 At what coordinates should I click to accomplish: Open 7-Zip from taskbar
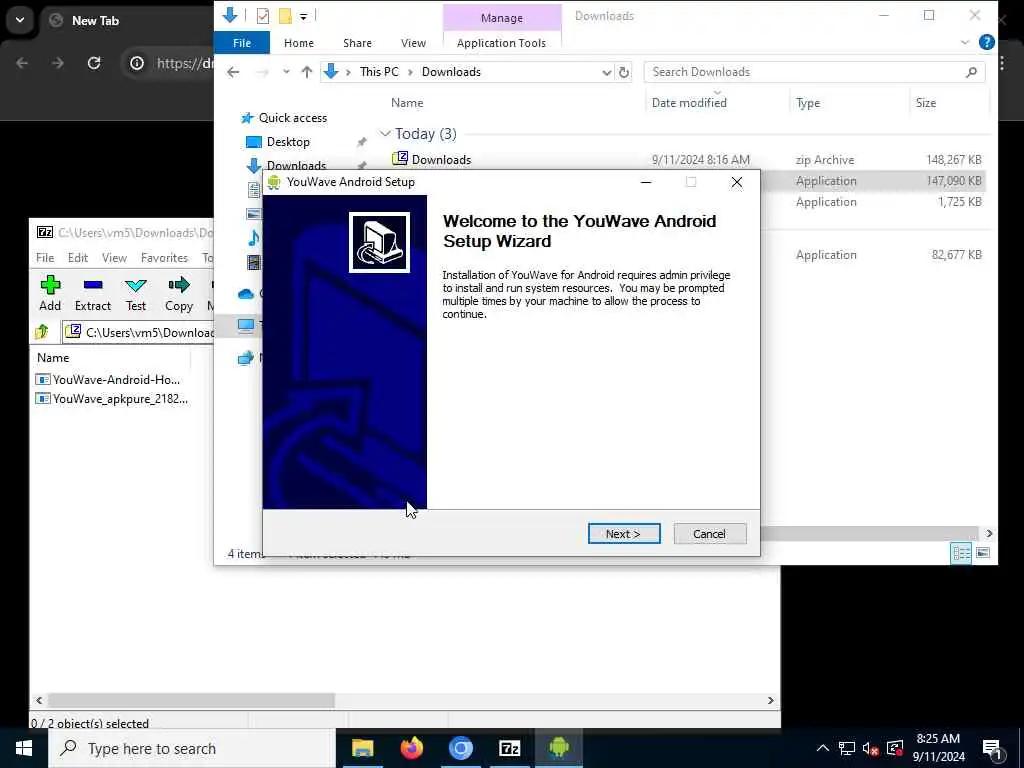click(x=509, y=748)
